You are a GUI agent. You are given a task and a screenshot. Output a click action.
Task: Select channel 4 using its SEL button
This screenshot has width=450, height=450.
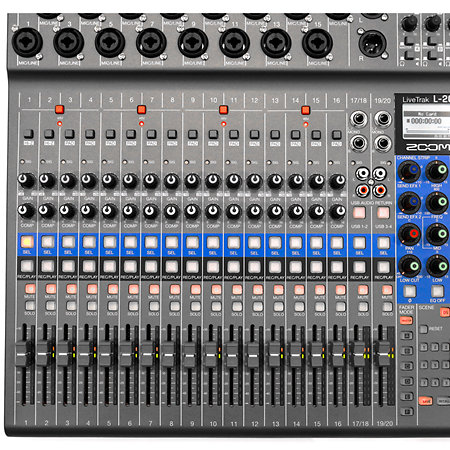[x=89, y=242]
